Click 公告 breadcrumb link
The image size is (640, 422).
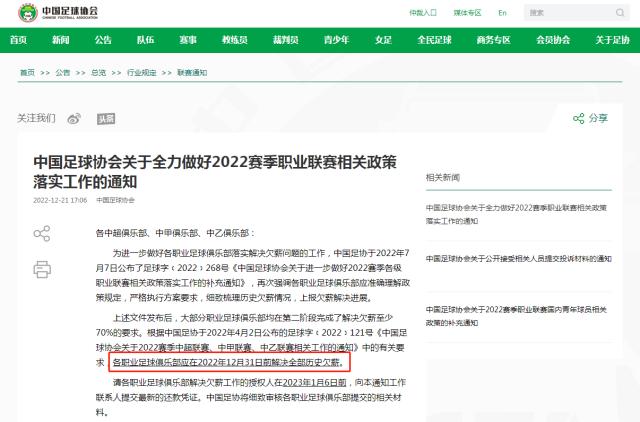click(x=62, y=73)
